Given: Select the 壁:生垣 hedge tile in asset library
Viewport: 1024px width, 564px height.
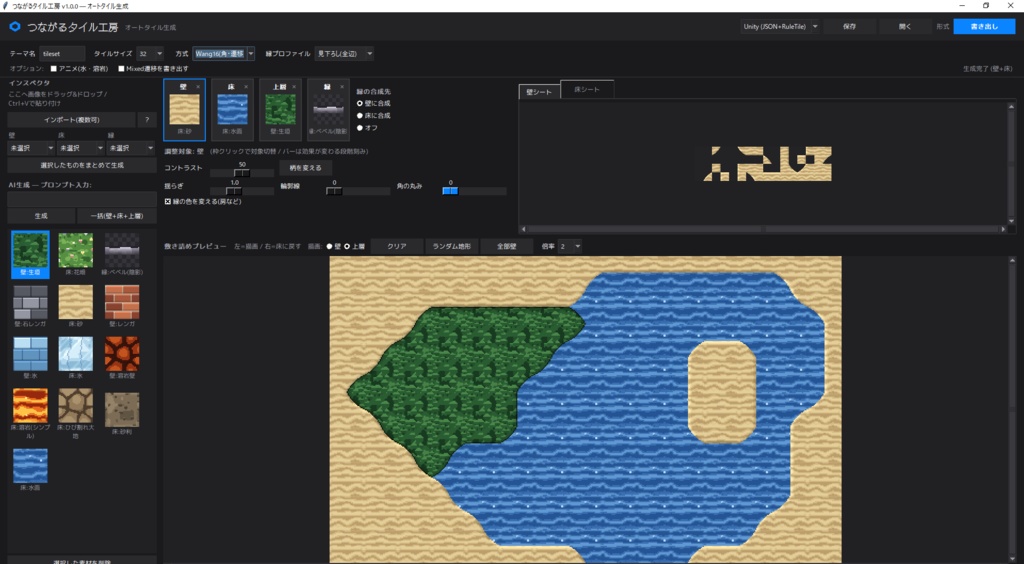Looking at the screenshot, I should pyautogui.click(x=30, y=255).
